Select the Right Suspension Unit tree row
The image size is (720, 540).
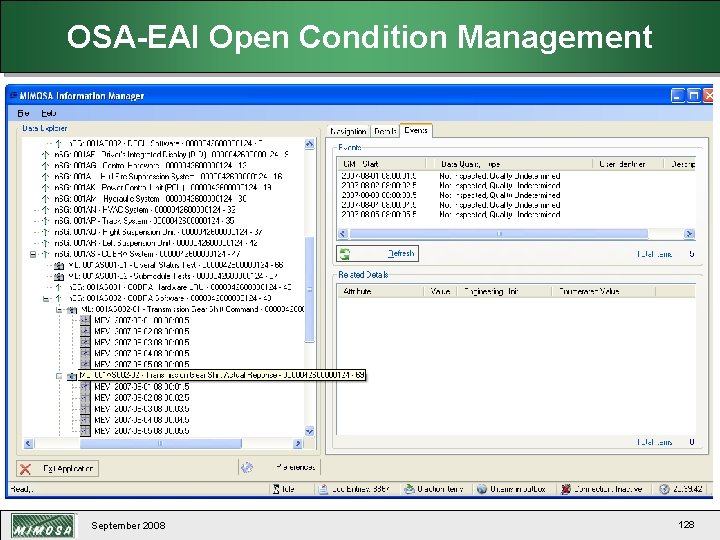click(158, 232)
